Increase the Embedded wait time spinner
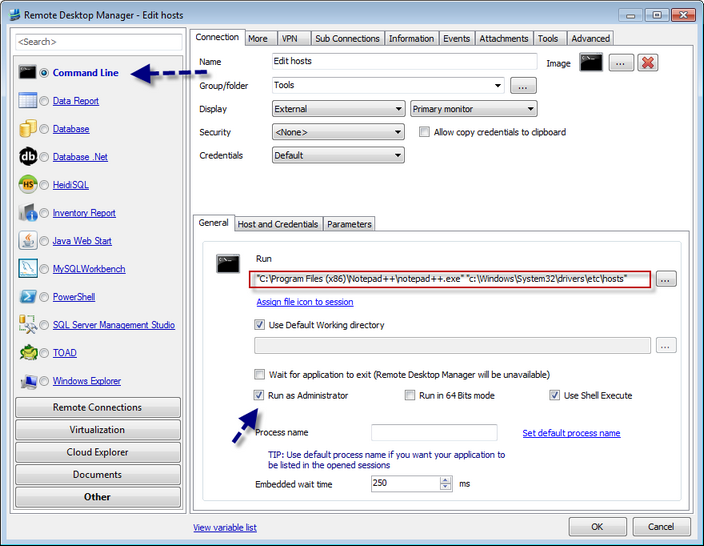704x546 pixels. point(446,479)
